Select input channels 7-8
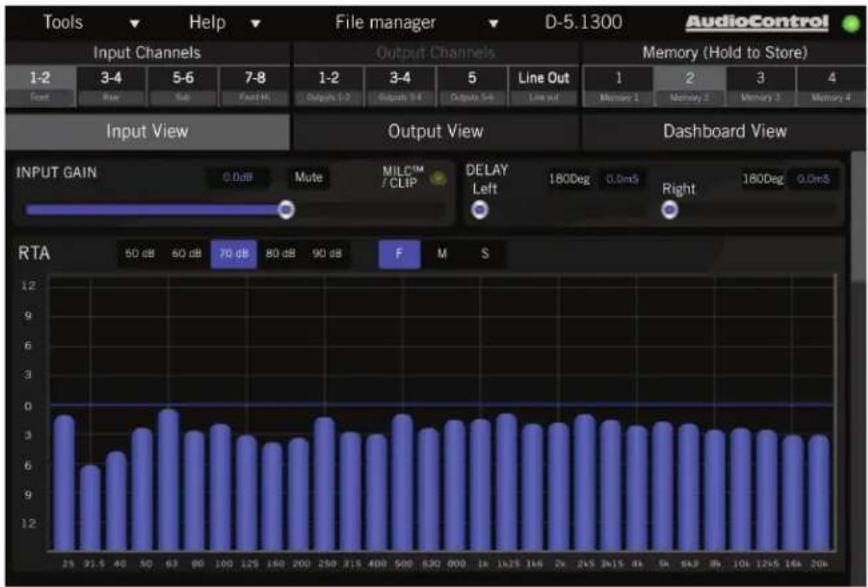Viewport: 868px width, 587px height. [x=255, y=86]
